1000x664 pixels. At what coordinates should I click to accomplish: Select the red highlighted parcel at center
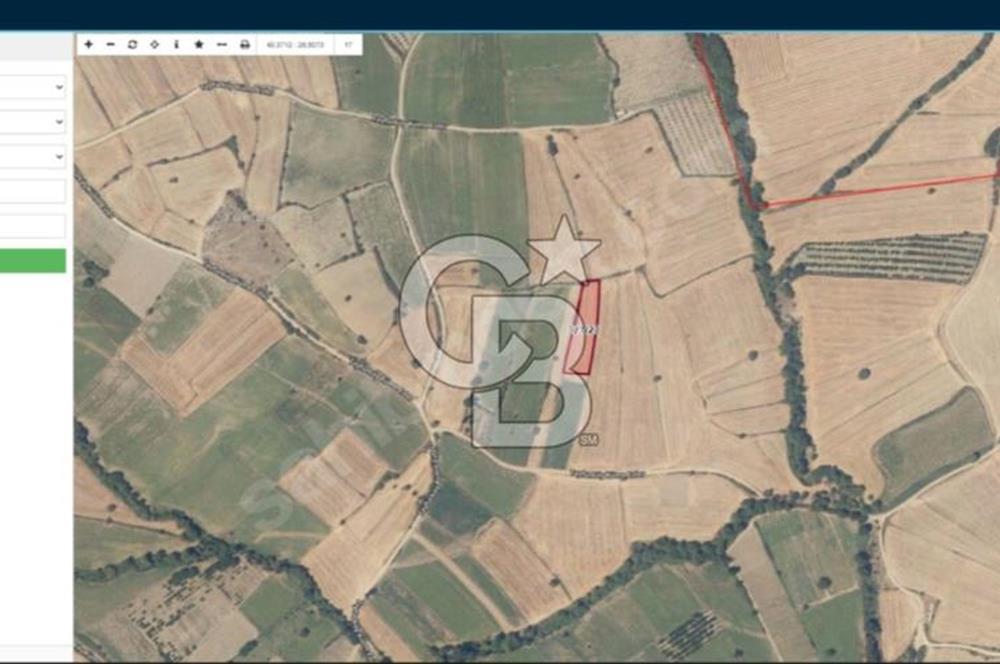[x=582, y=327]
